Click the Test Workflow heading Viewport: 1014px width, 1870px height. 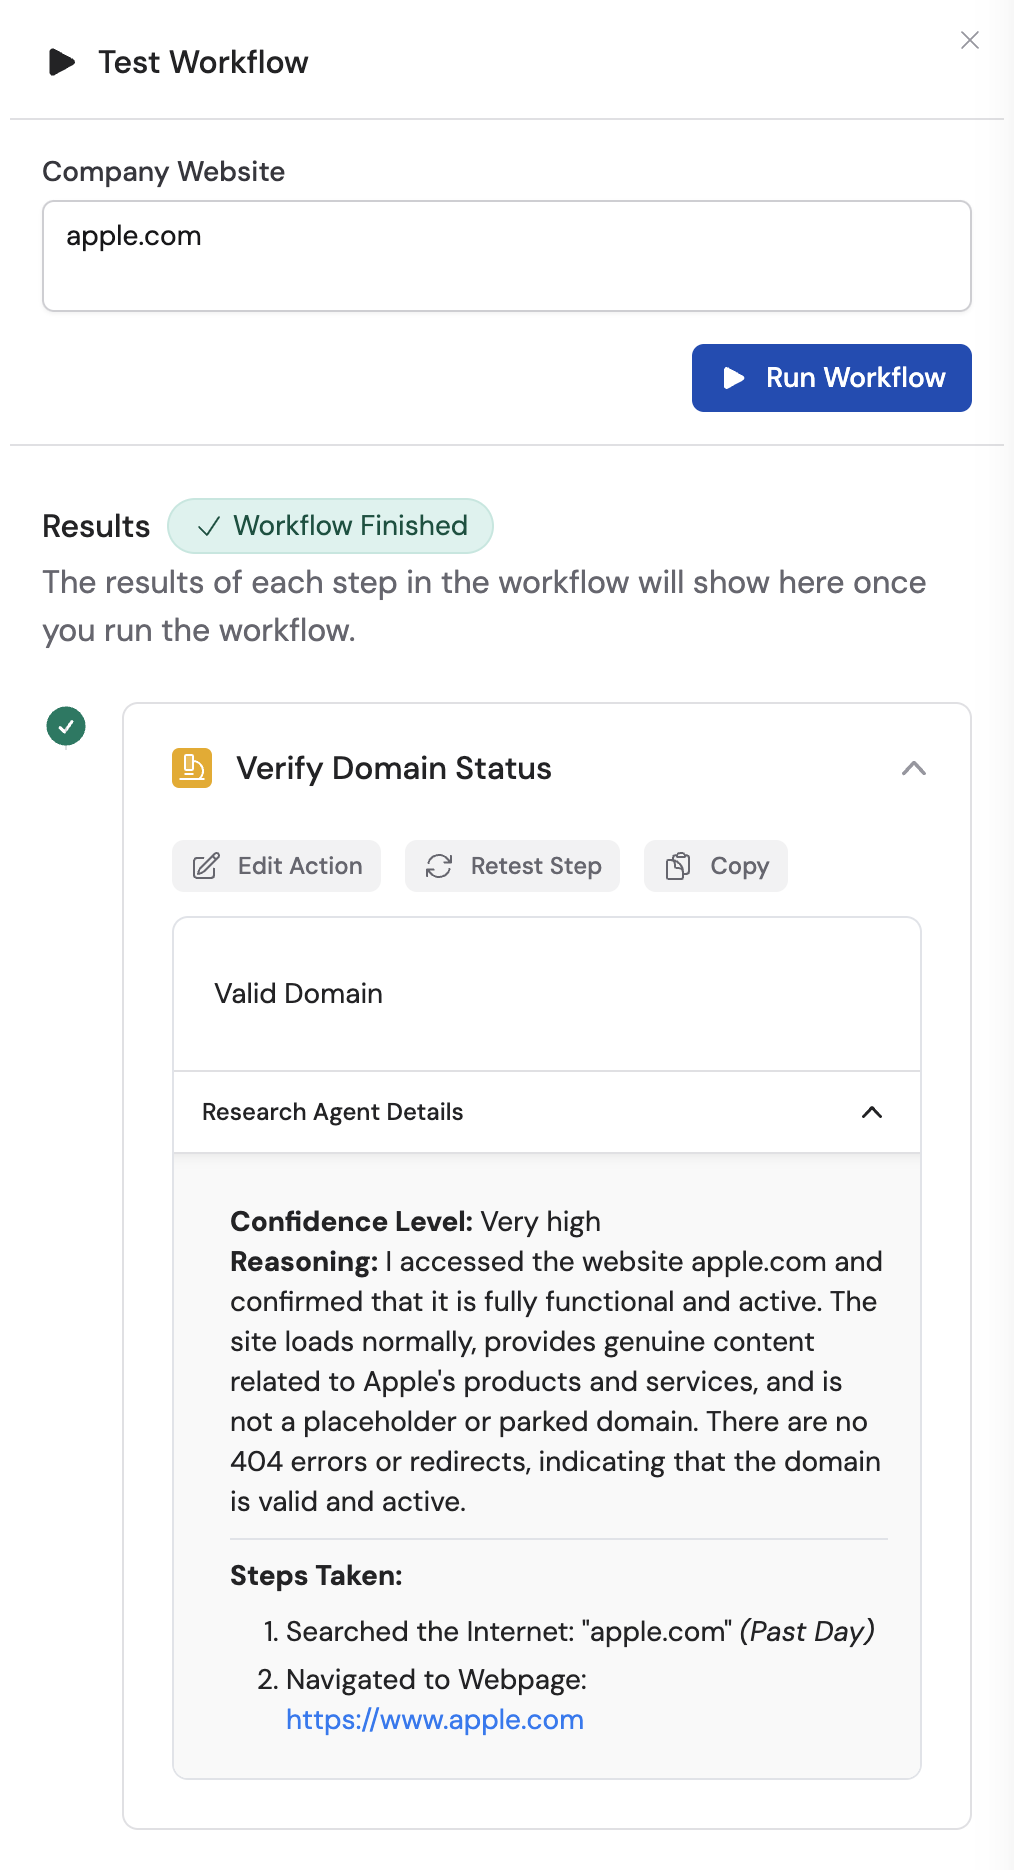(203, 62)
